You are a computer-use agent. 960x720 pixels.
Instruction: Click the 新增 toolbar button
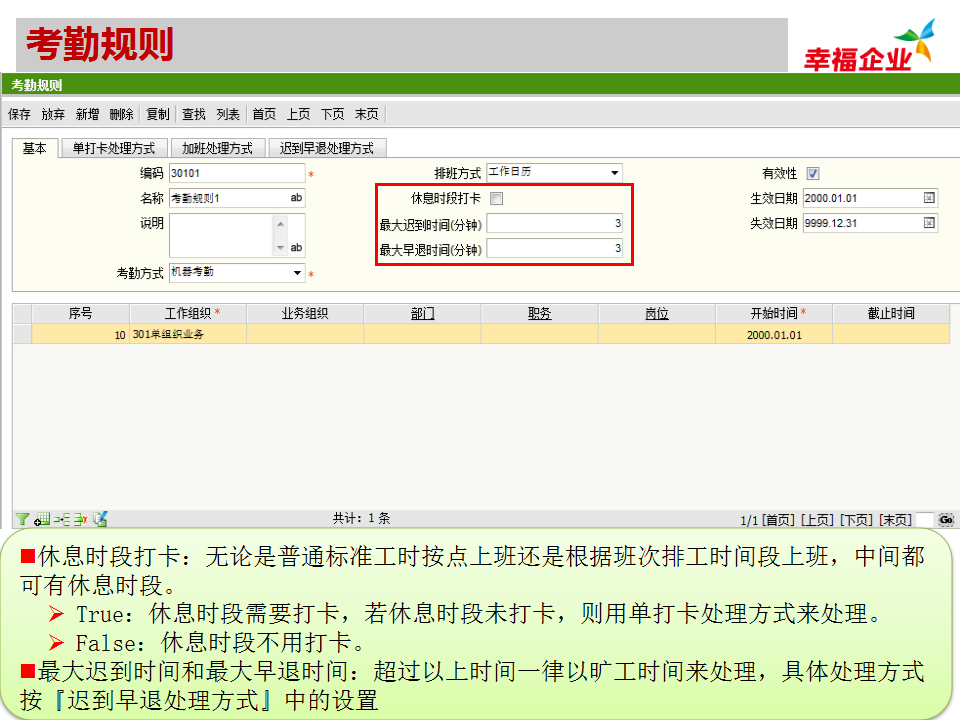[x=87, y=114]
